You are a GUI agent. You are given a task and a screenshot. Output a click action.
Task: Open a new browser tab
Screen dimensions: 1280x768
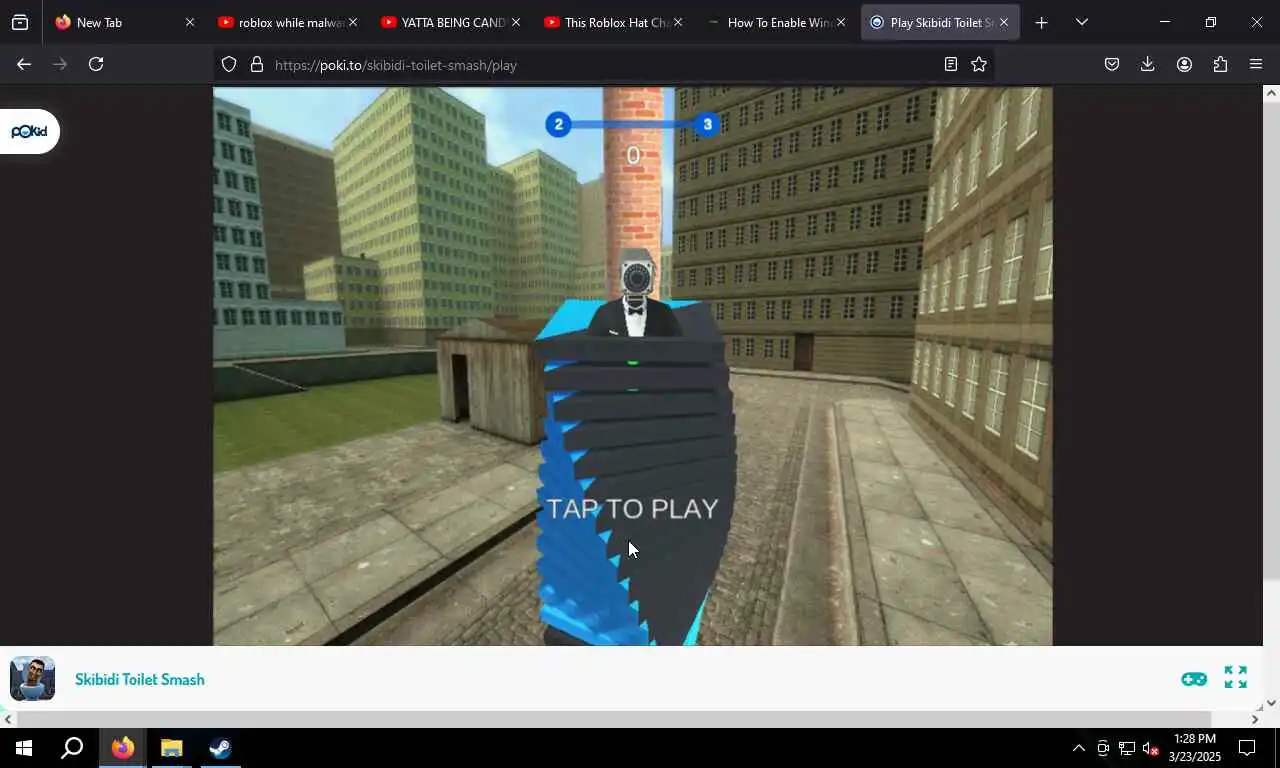coord(1041,22)
